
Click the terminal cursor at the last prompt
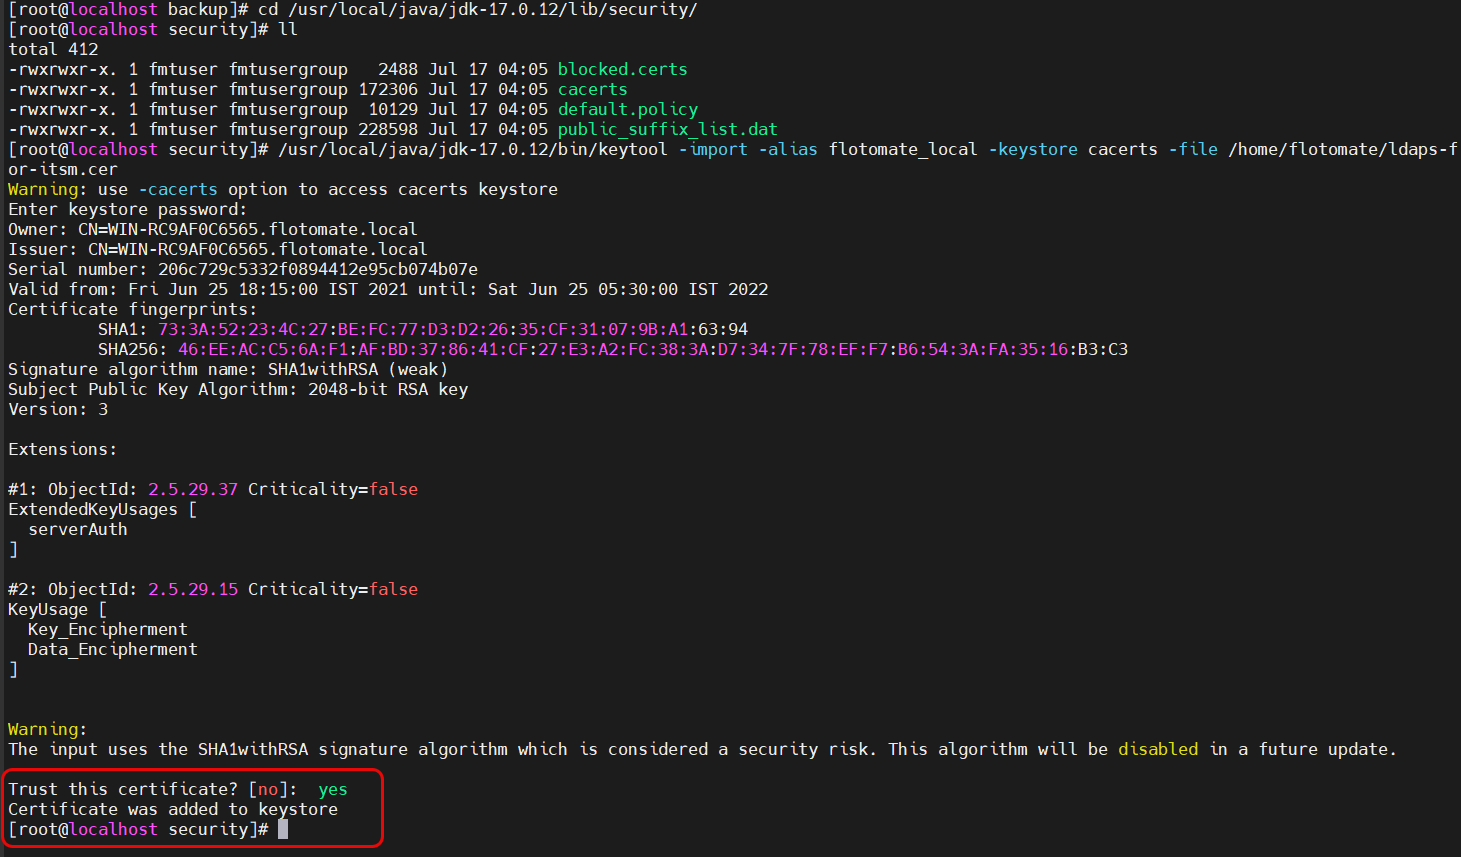coord(283,829)
